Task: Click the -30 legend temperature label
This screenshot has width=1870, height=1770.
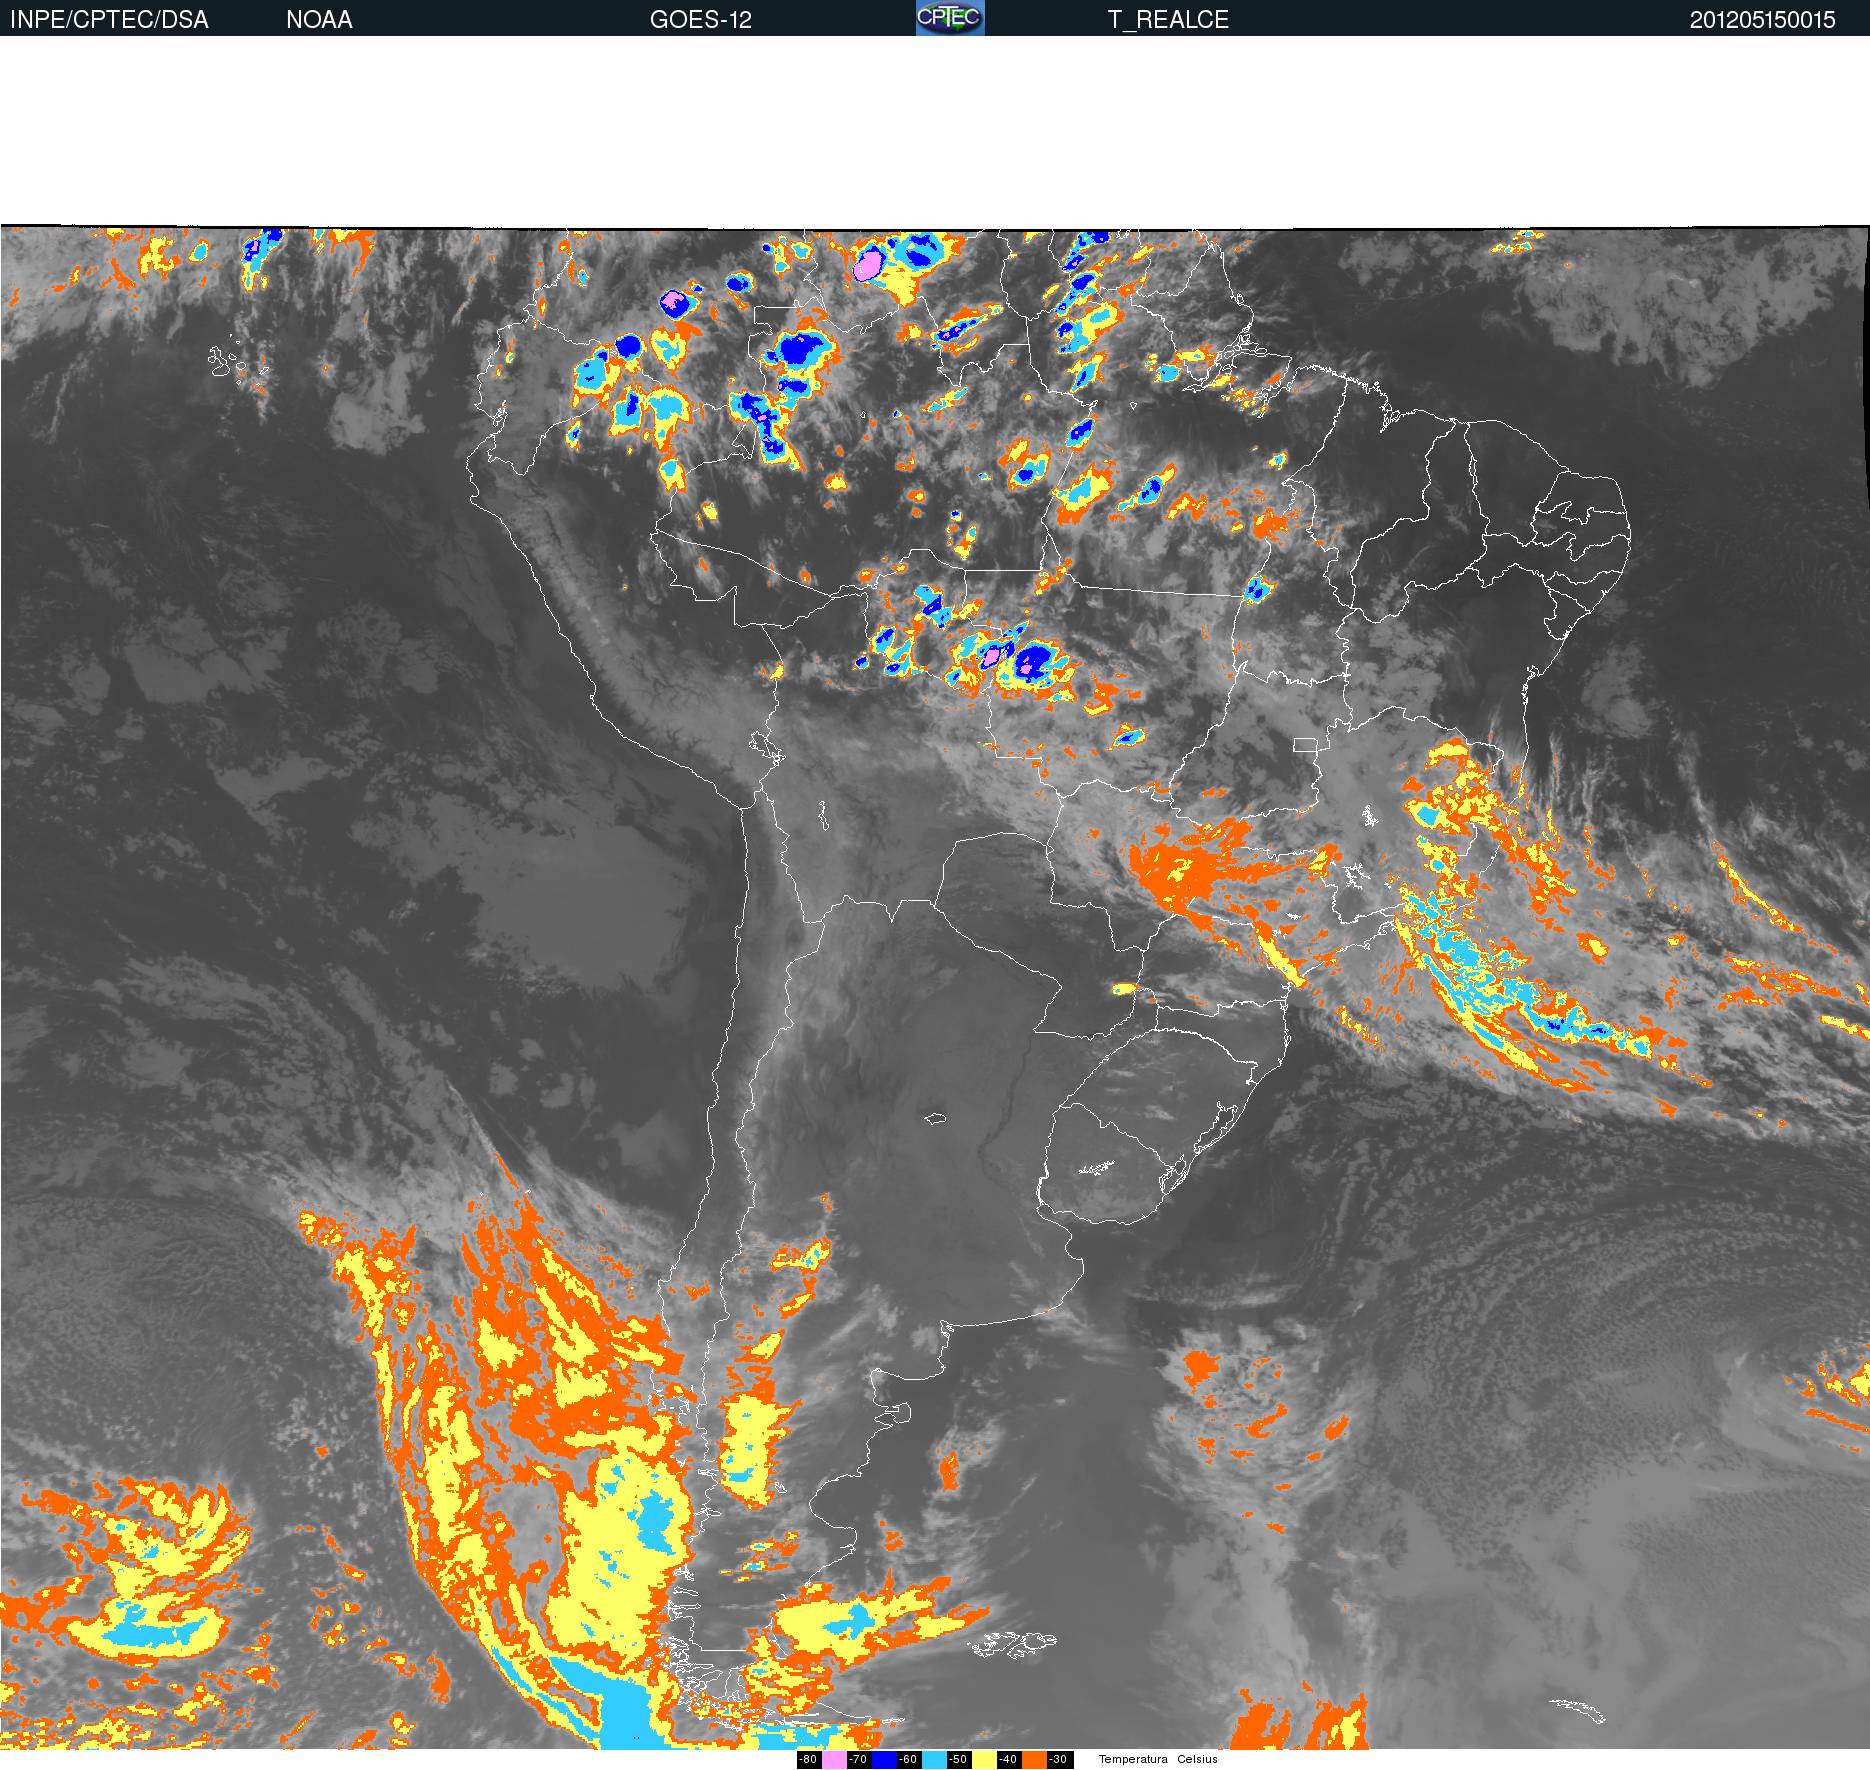Action: tap(1058, 1760)
